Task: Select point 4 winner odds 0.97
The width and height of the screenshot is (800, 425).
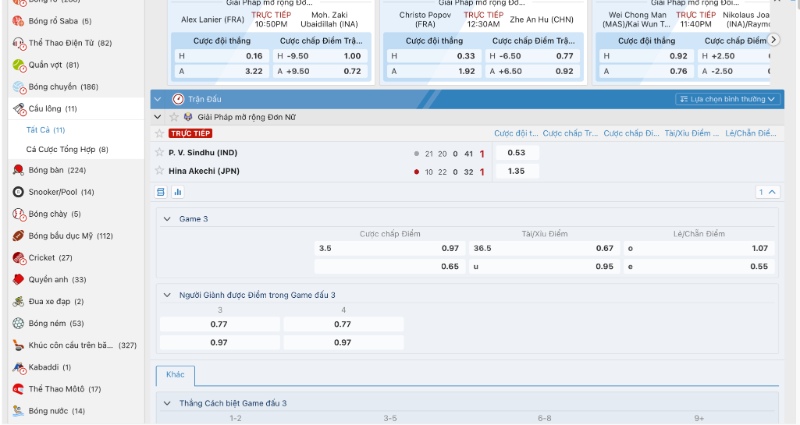Action: pyautogui.click(x=343, y=342)
